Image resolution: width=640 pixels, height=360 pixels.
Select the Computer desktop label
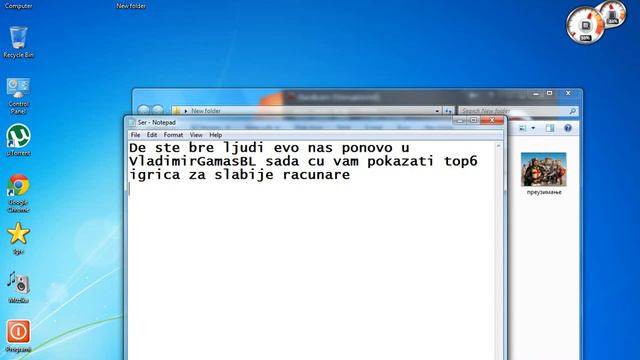[x=18, y=6]
